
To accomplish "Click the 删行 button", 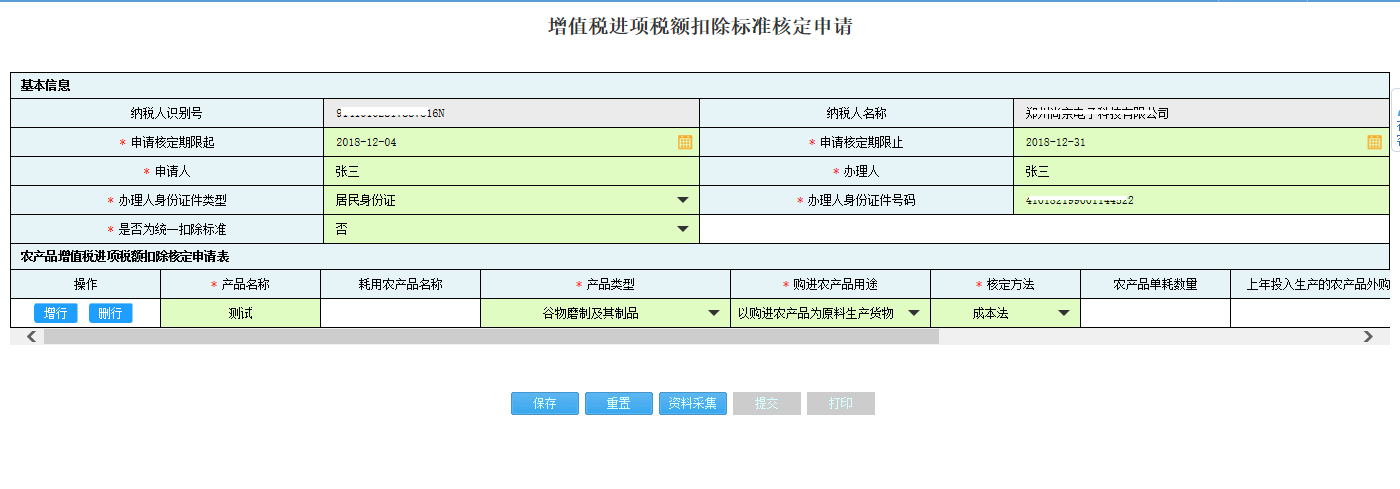I will coord(110,313).
